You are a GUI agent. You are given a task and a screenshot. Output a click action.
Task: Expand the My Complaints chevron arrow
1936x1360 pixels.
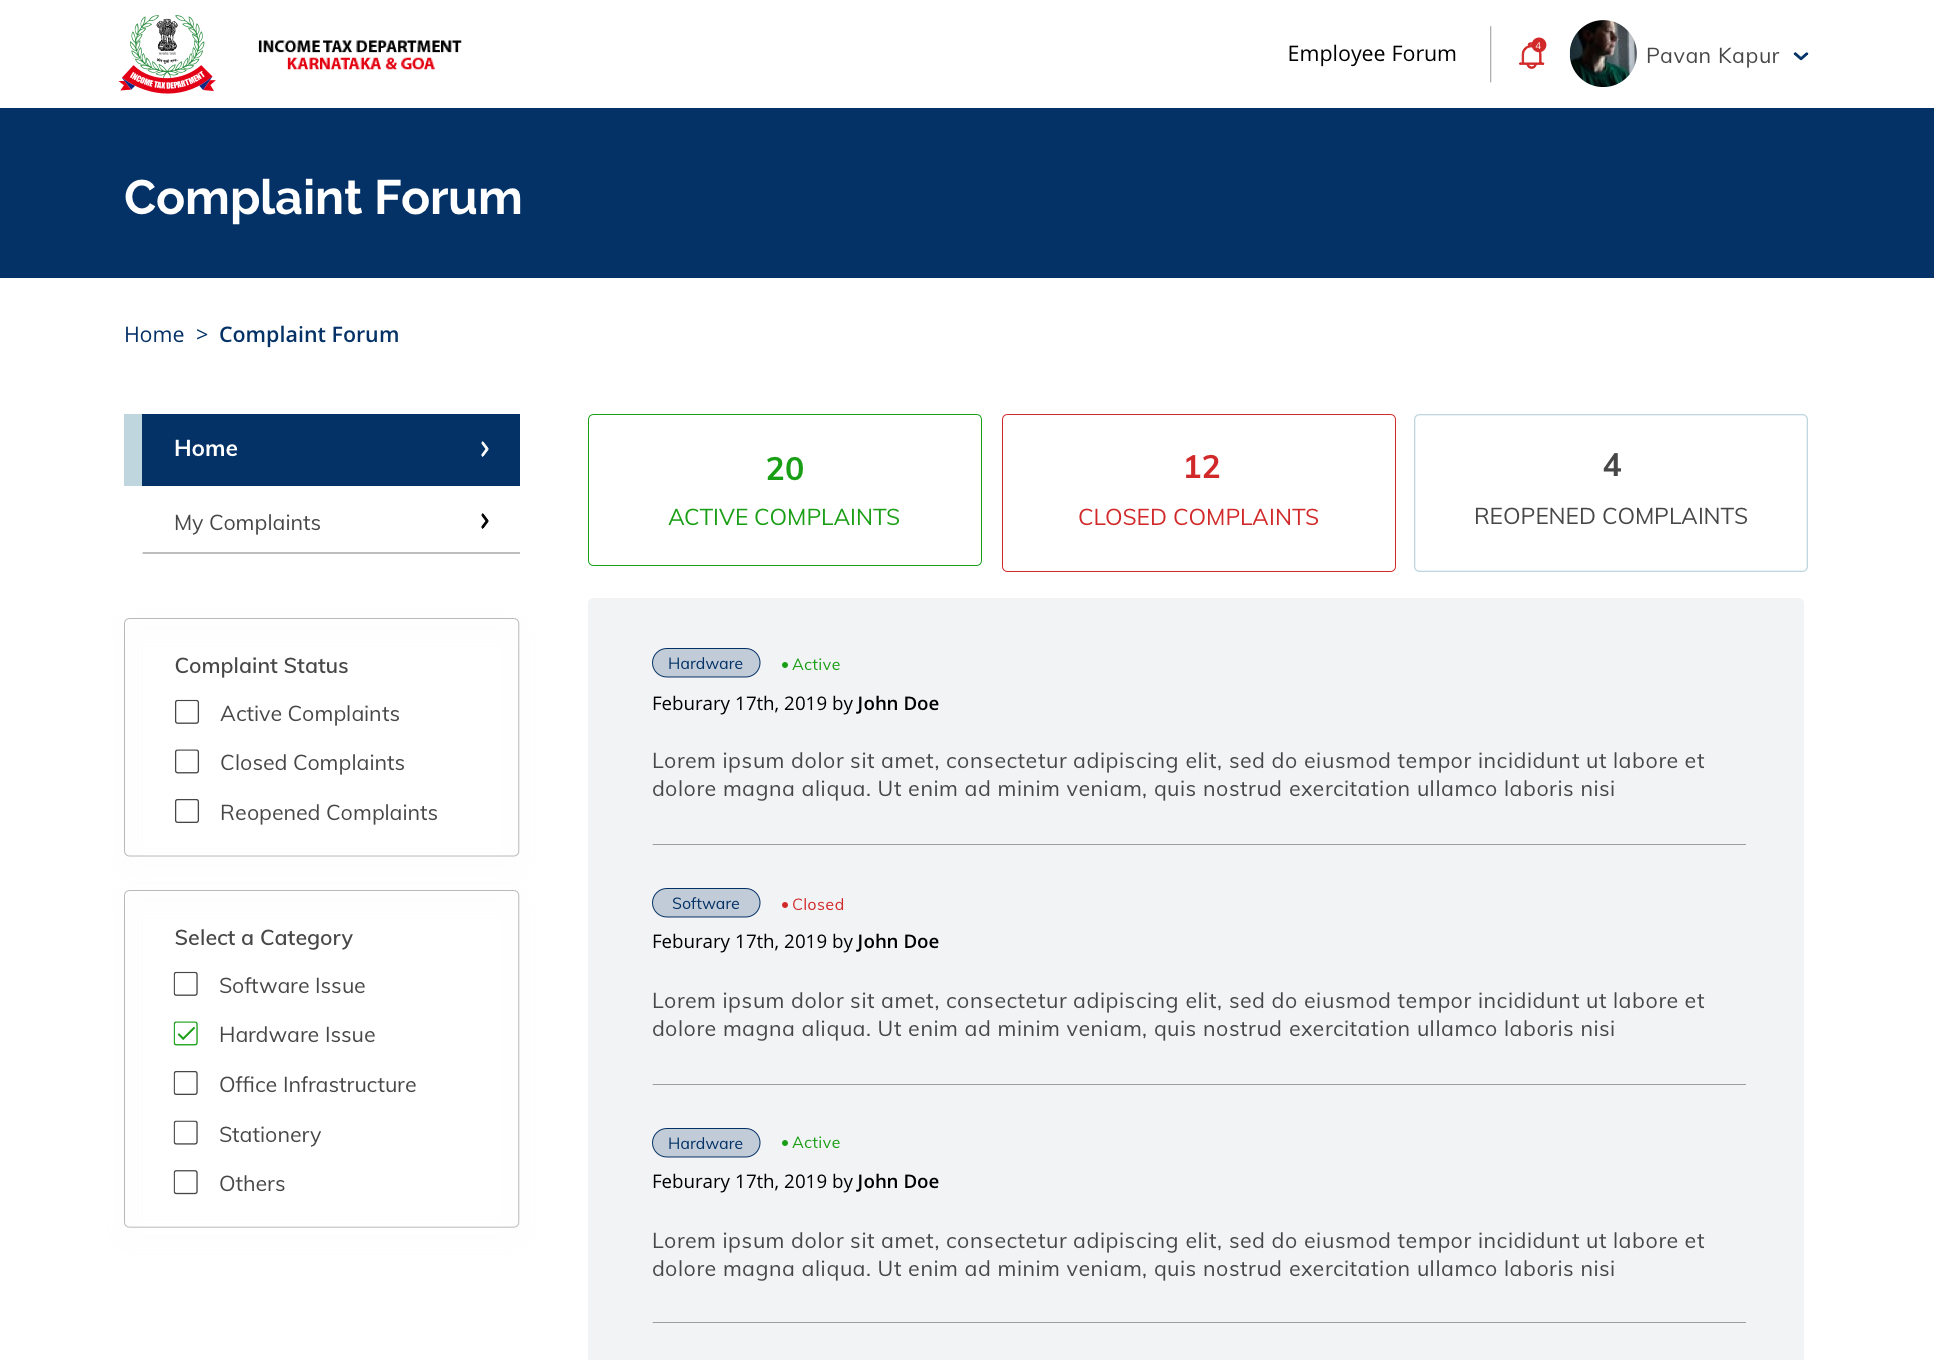pyautogui.click(x=485, y=521)
